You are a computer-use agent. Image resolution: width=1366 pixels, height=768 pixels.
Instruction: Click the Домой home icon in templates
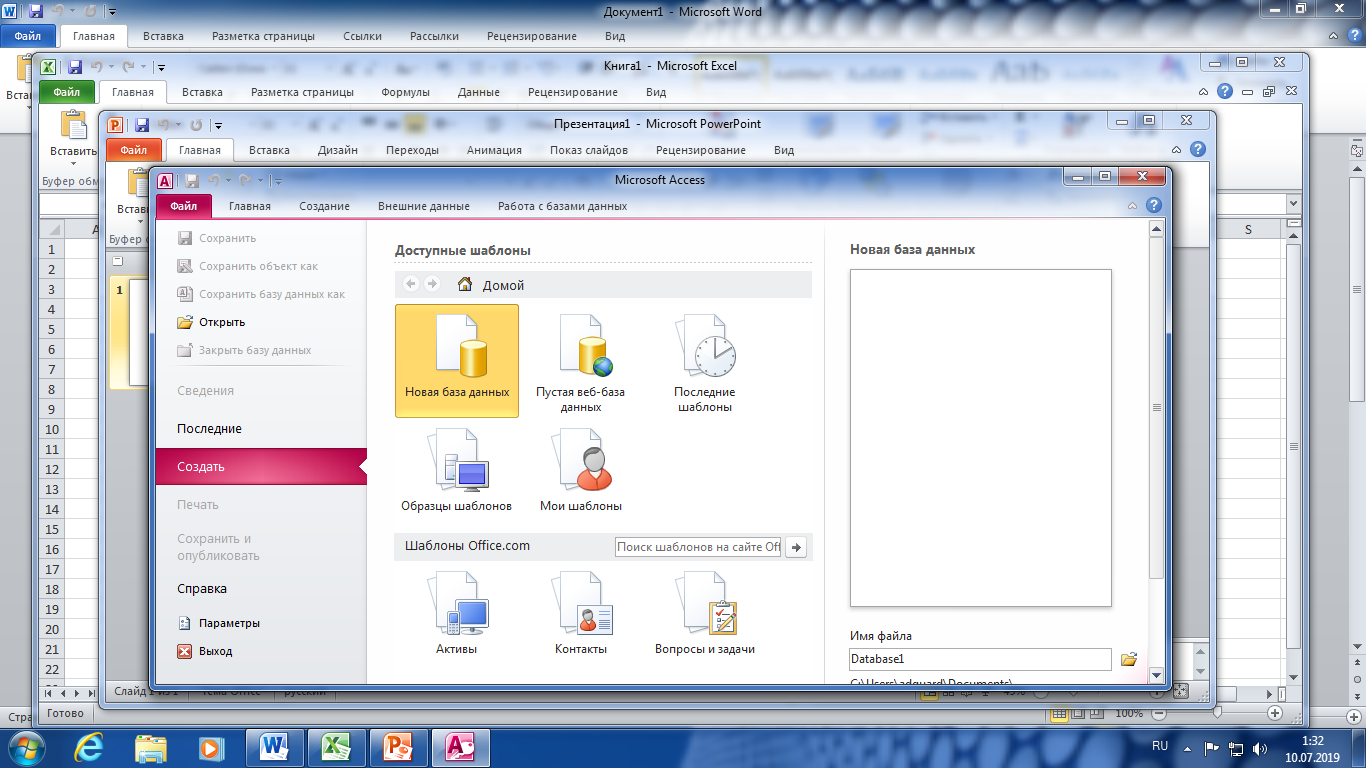pyautogui.click(x=465, y=284)
